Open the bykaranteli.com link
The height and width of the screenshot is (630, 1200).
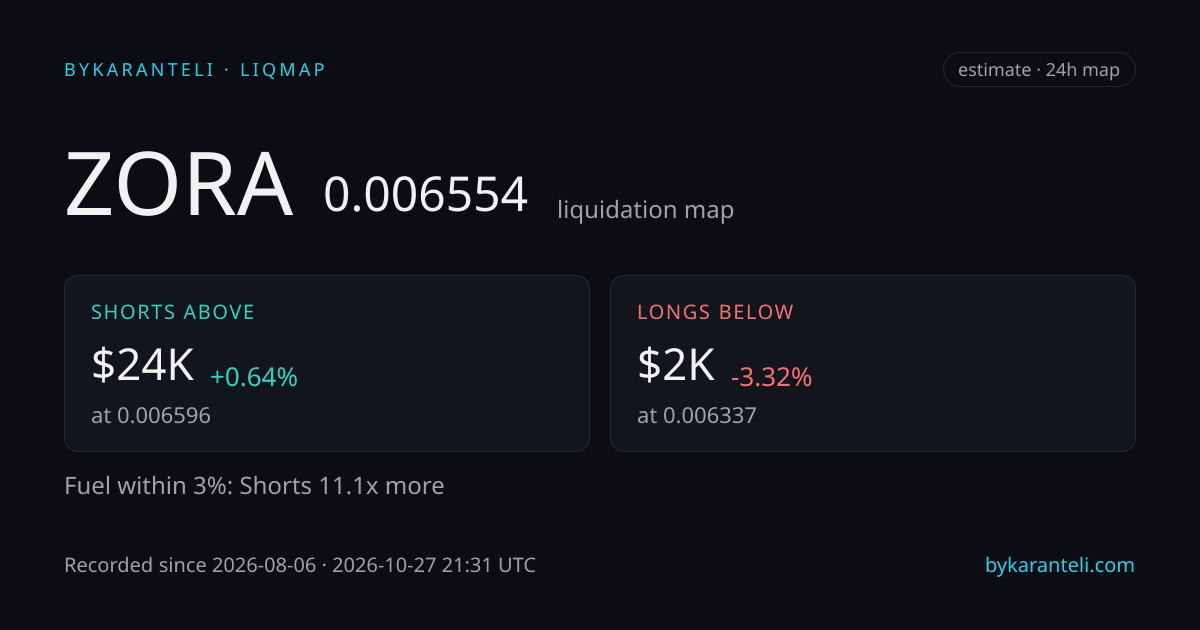[1060, 565]
